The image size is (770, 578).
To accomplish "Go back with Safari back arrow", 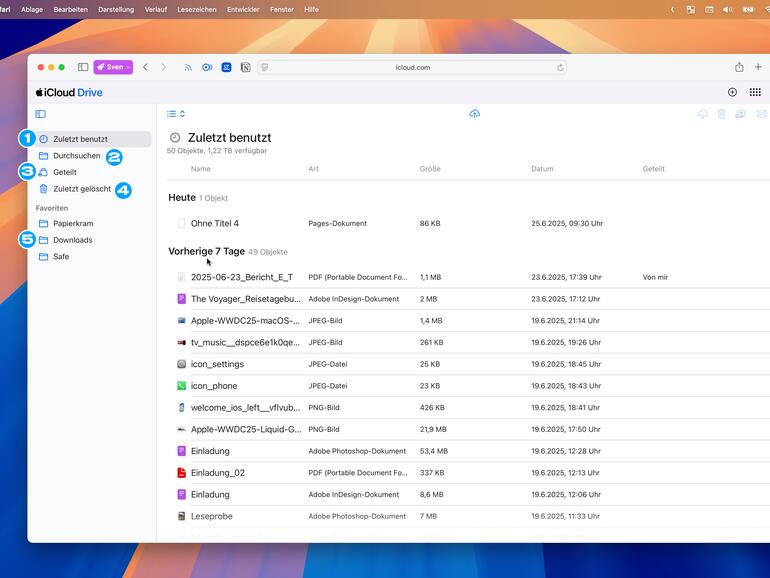I will pos(145,67).
